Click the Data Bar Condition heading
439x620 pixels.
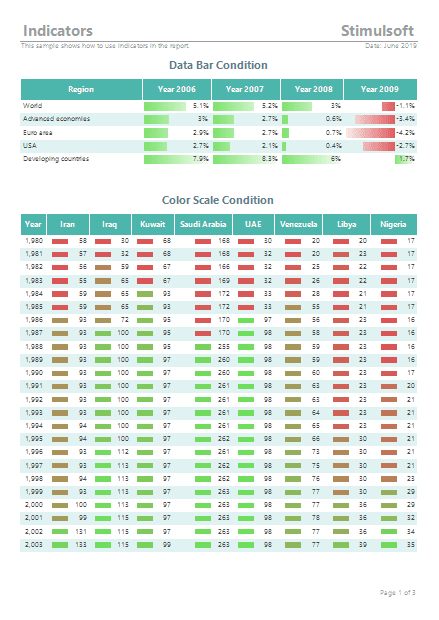click(x=218, y=65)
